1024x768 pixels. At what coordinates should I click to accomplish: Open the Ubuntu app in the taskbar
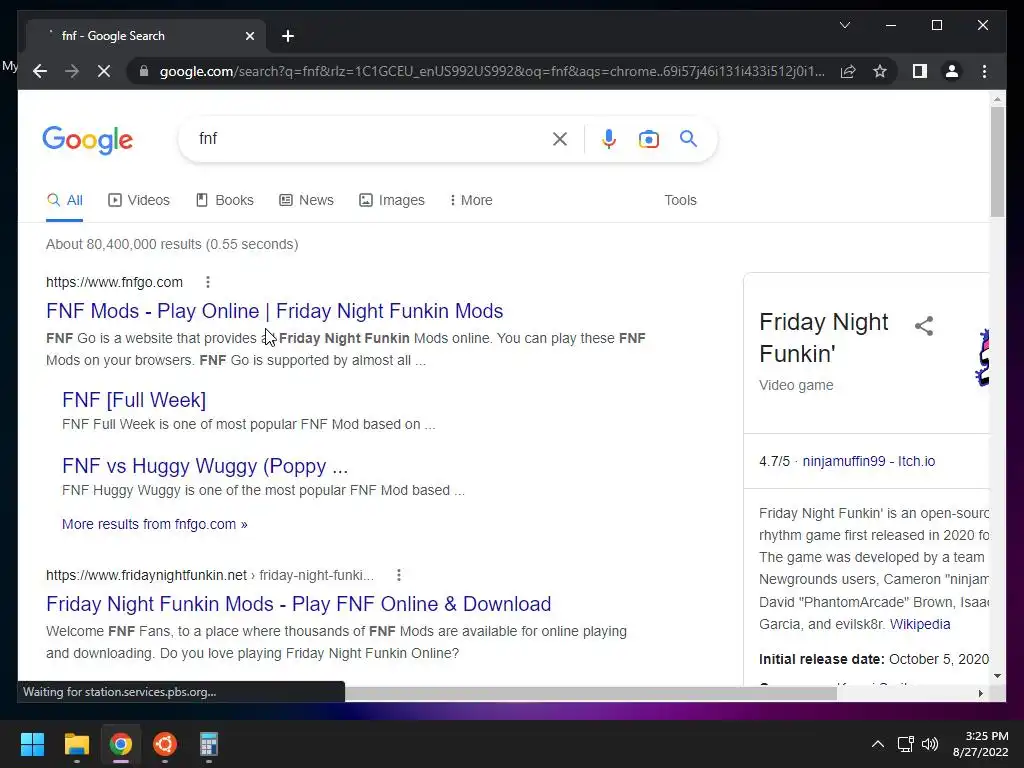[165, 744]
